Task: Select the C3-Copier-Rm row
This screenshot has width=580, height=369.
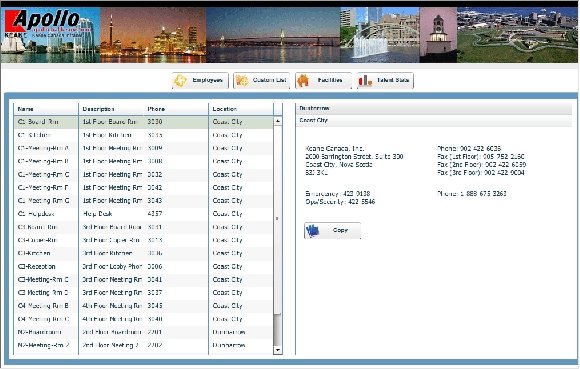Action: (x=143, y=240)
